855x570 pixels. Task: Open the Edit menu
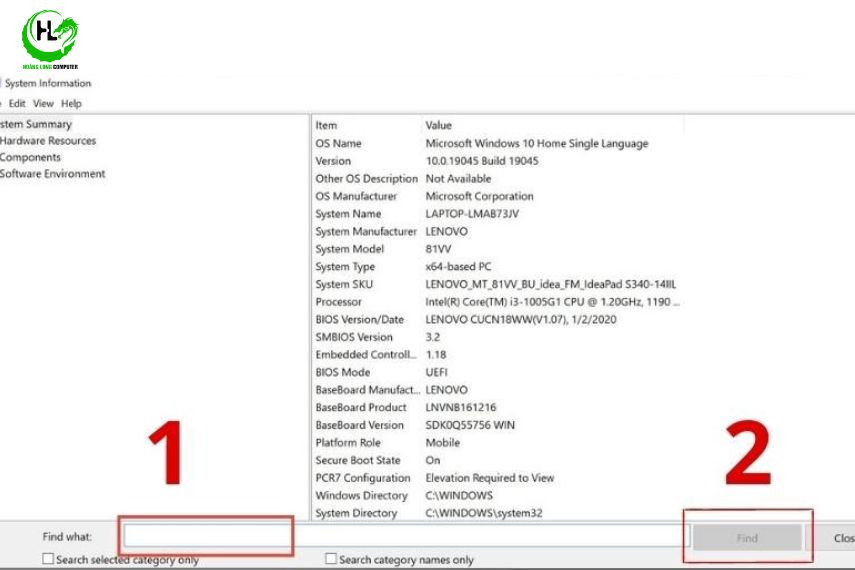[x=17, y=103]
